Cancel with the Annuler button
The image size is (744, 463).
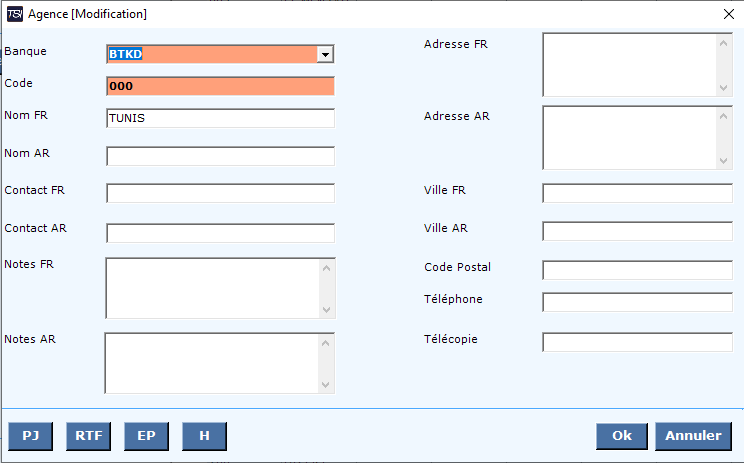693,435
